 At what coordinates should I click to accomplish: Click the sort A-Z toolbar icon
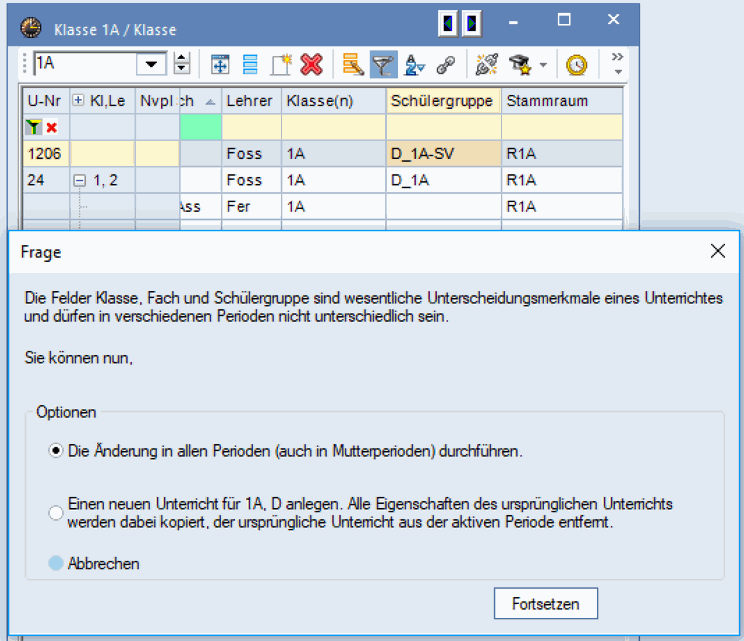coord(413,65)
